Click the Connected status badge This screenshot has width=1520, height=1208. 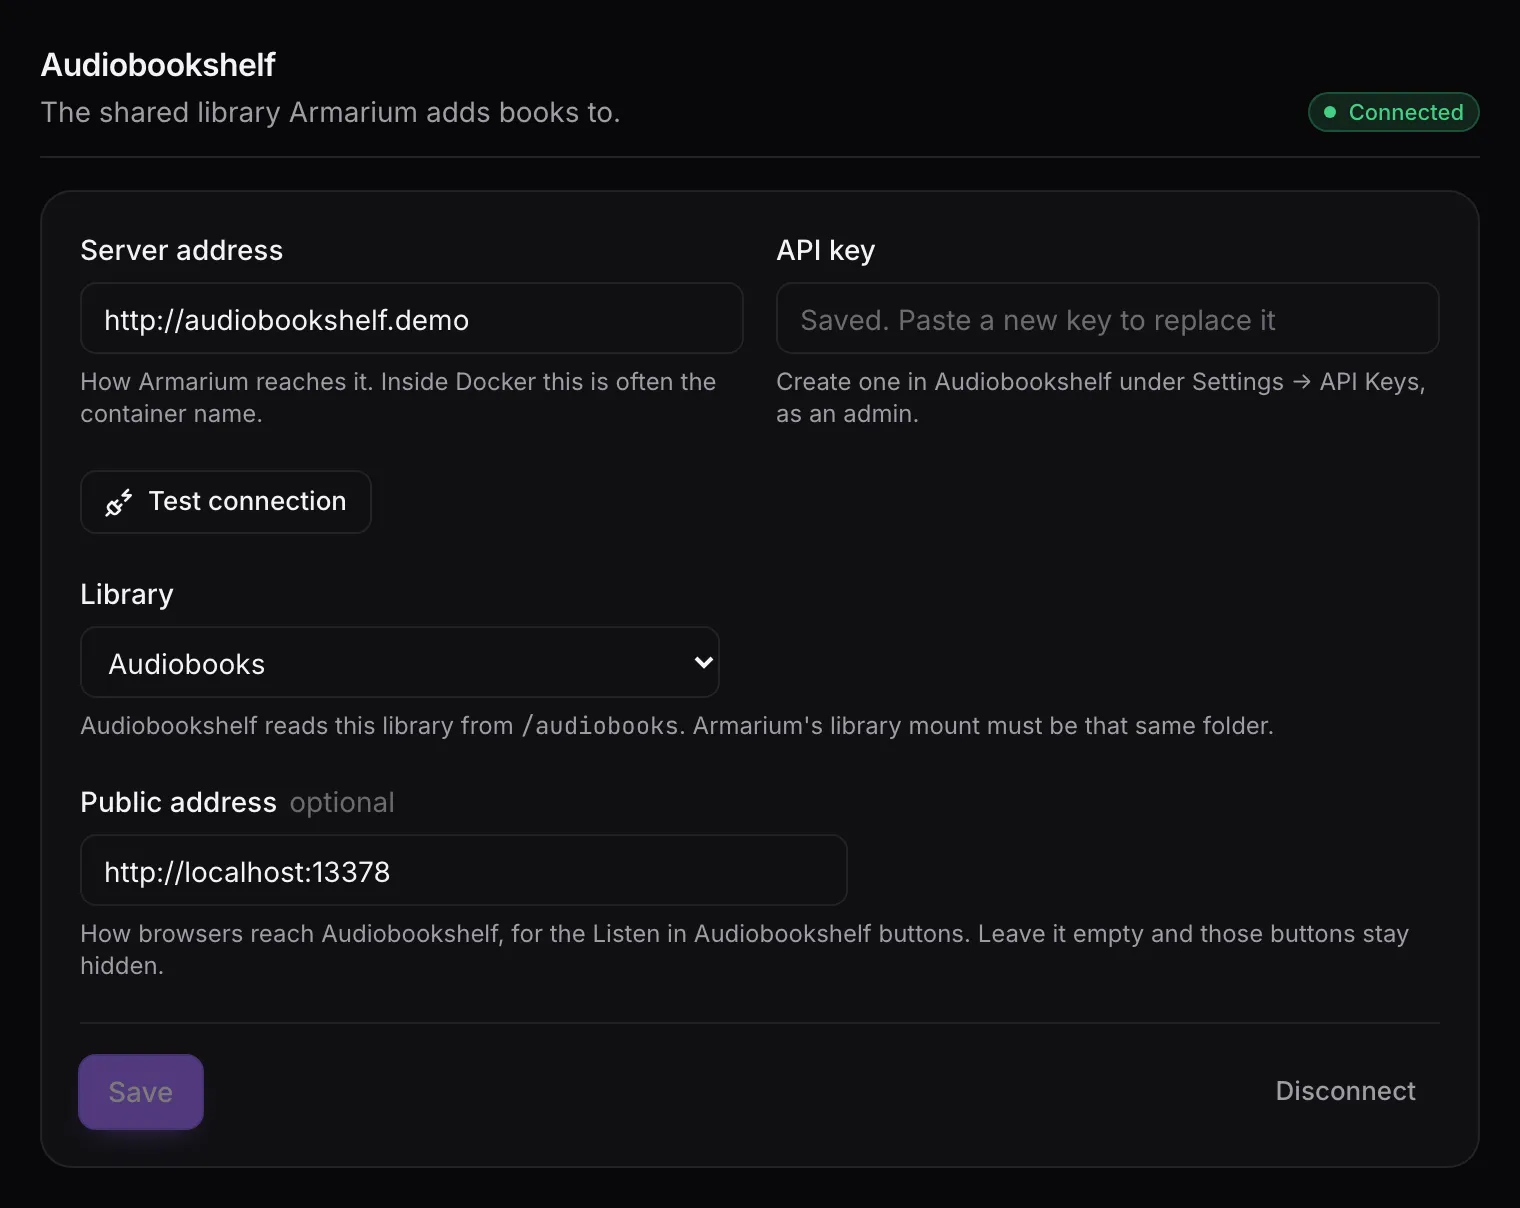pyautogui.click(x=1393, y=112)
